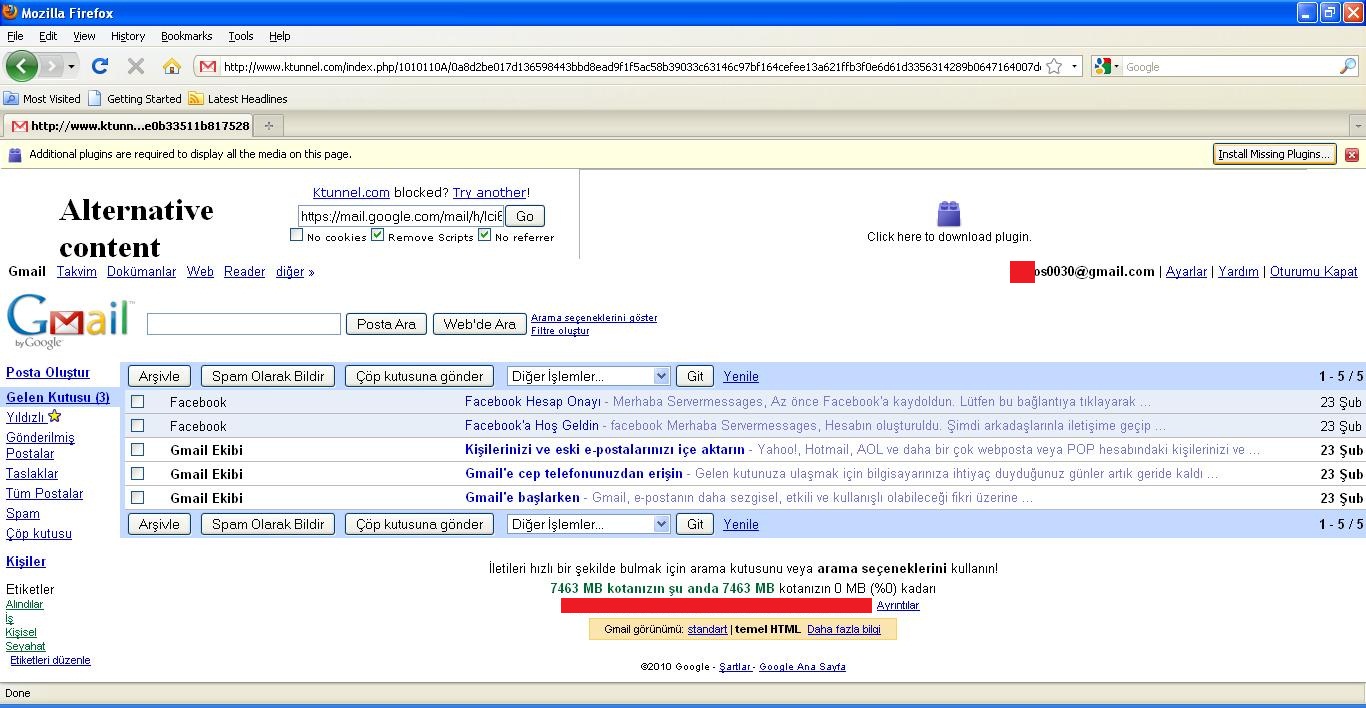Enable the No cookies checkbox
The width and height of the screenshot is (1366, 708).
tap(296, 236)
